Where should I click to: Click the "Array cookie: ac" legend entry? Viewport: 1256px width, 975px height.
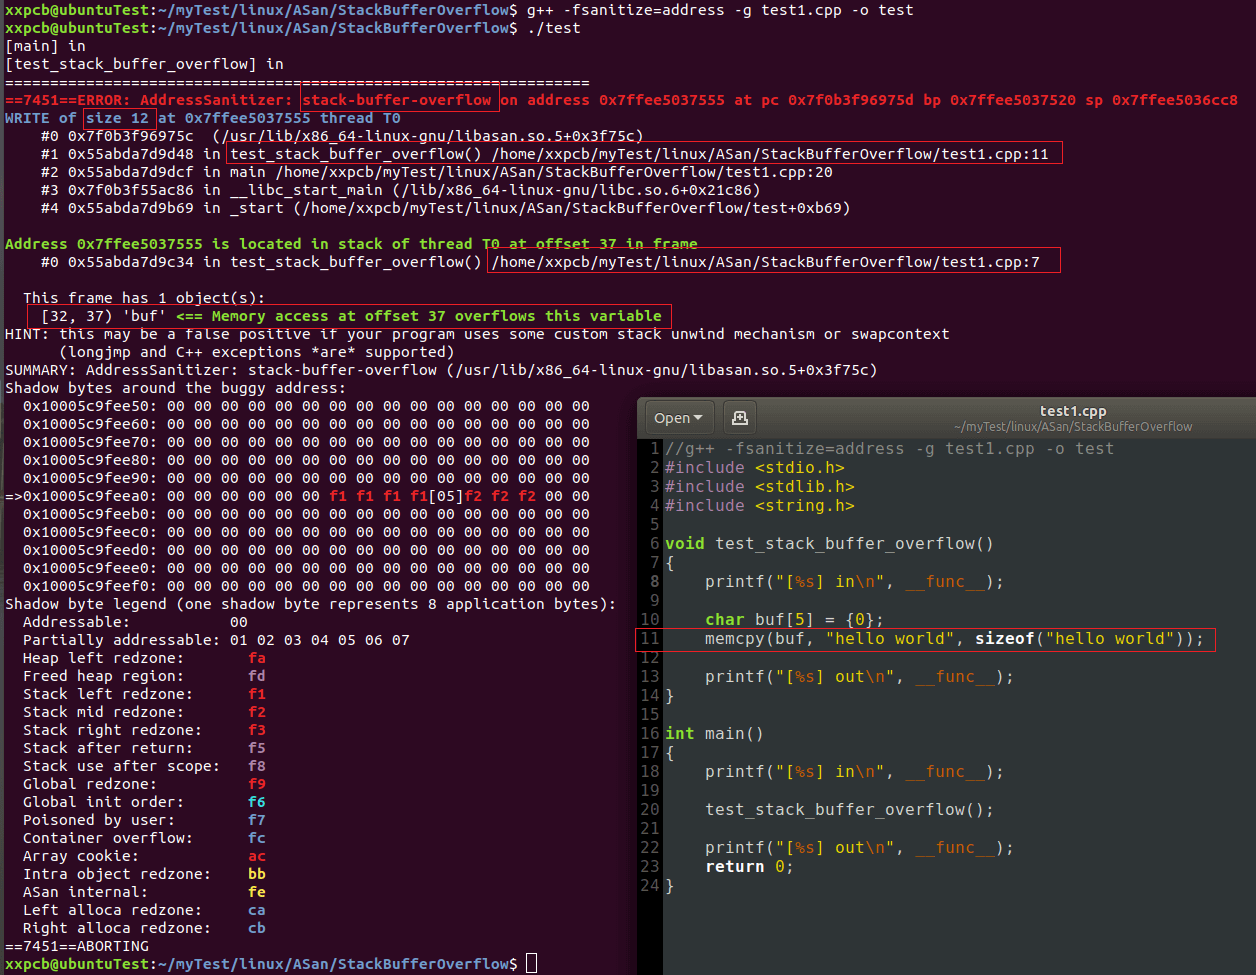coord(145,856)
